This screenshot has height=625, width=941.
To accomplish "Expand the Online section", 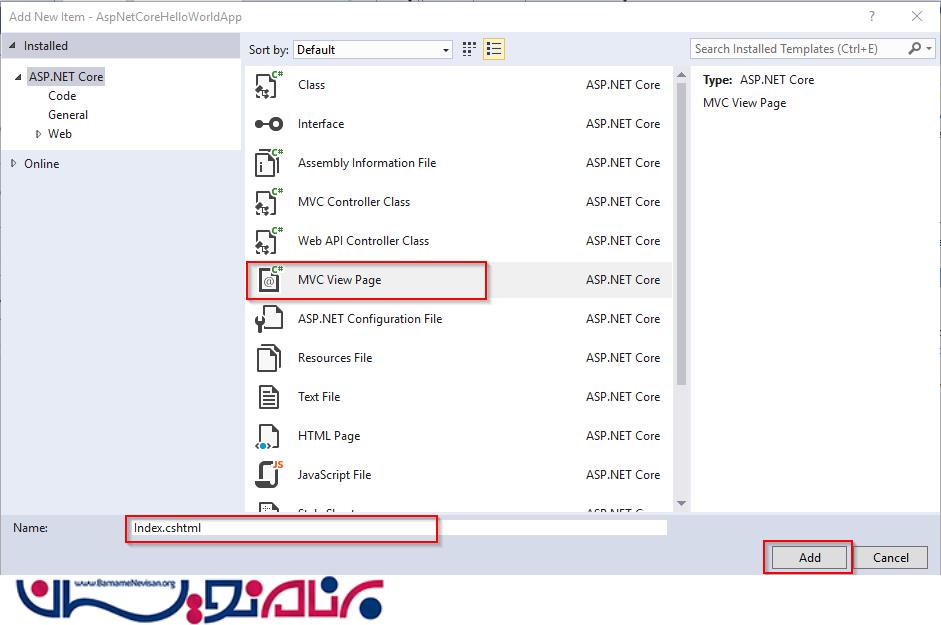I will coord(13,164).
